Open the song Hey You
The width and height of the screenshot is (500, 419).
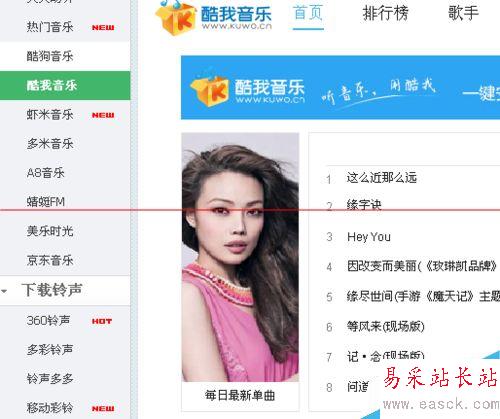[x=369, y=237]
